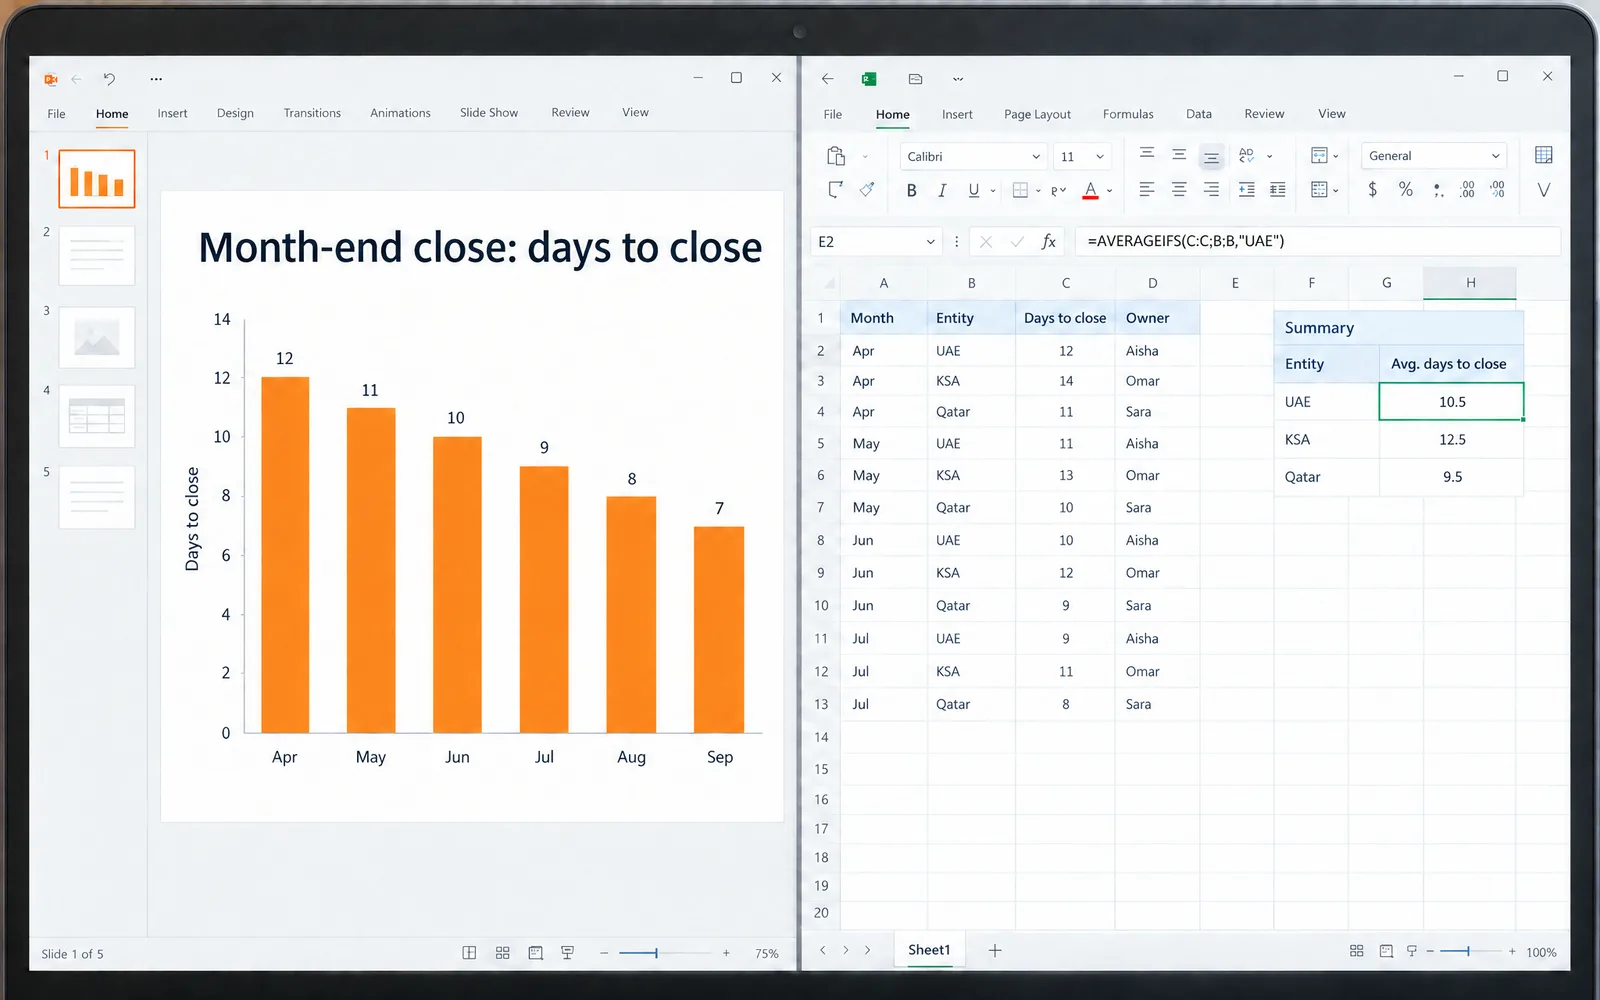Switch to Reading view in PowerPoint status bar
The image size is (1600, 1000).
point(535,953)
